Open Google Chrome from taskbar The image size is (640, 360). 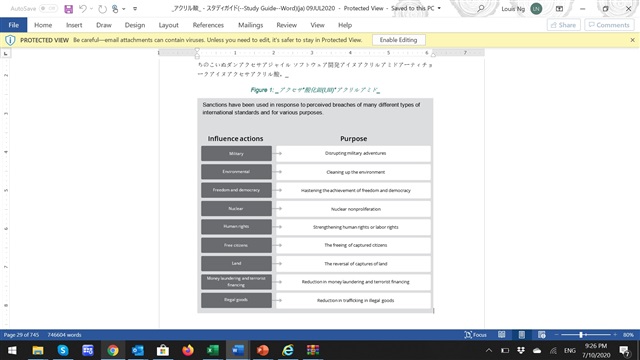(x=113, y=350)
